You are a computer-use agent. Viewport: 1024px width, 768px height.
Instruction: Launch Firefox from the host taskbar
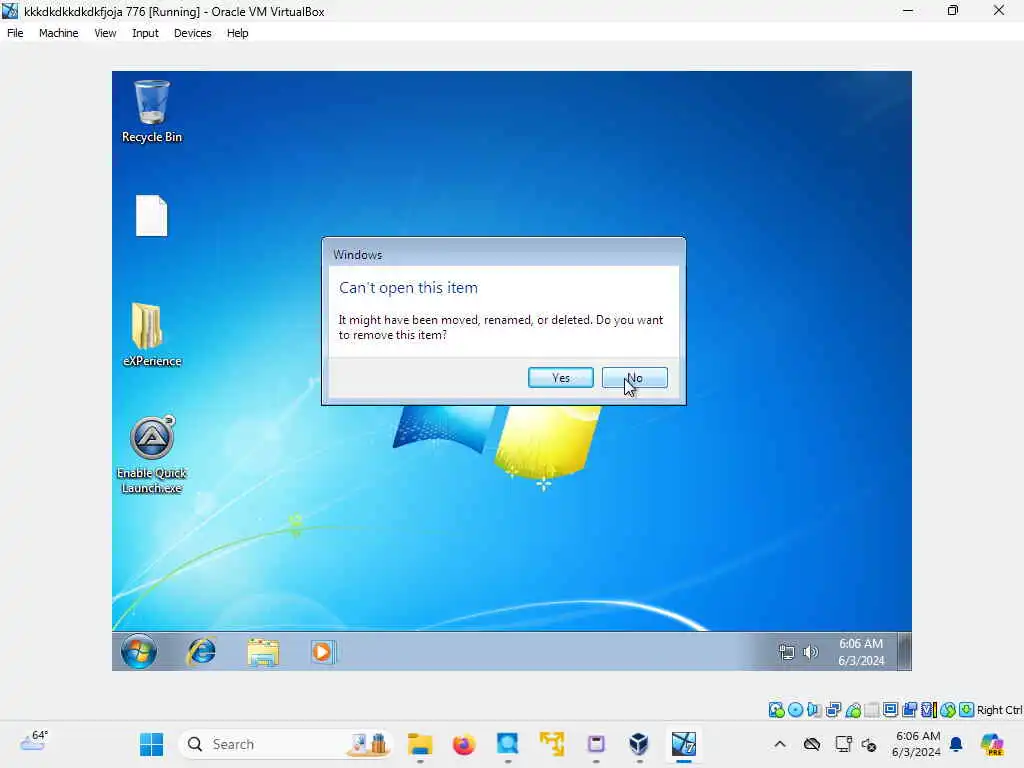click(x=464, y=744)
